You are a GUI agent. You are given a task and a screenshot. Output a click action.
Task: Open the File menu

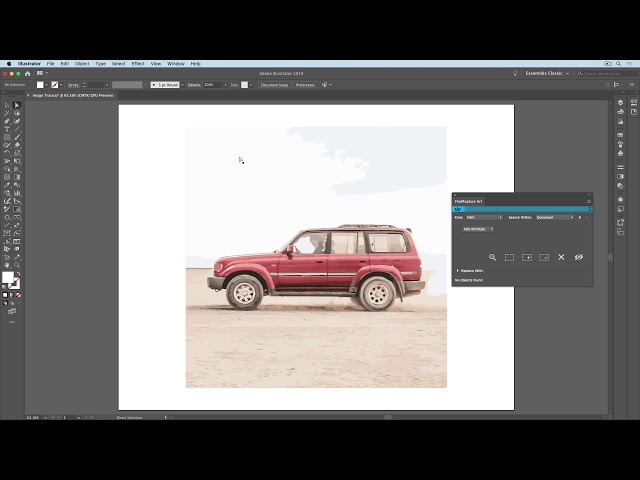click(51, 64)
